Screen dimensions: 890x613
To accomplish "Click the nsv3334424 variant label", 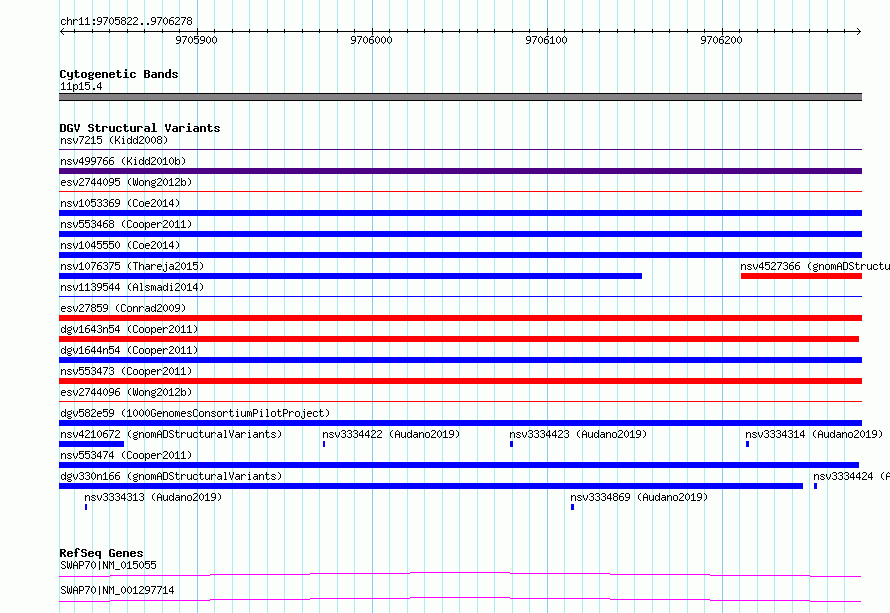I will point(851,476).
